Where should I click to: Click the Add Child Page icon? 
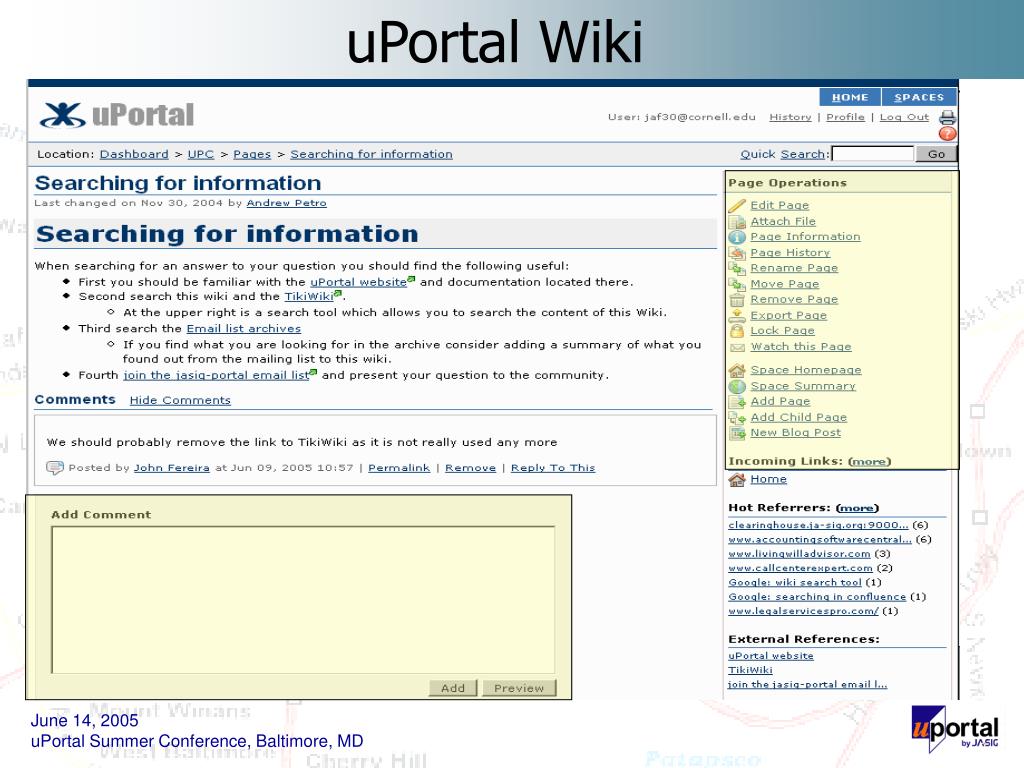(x=737, y=417)
